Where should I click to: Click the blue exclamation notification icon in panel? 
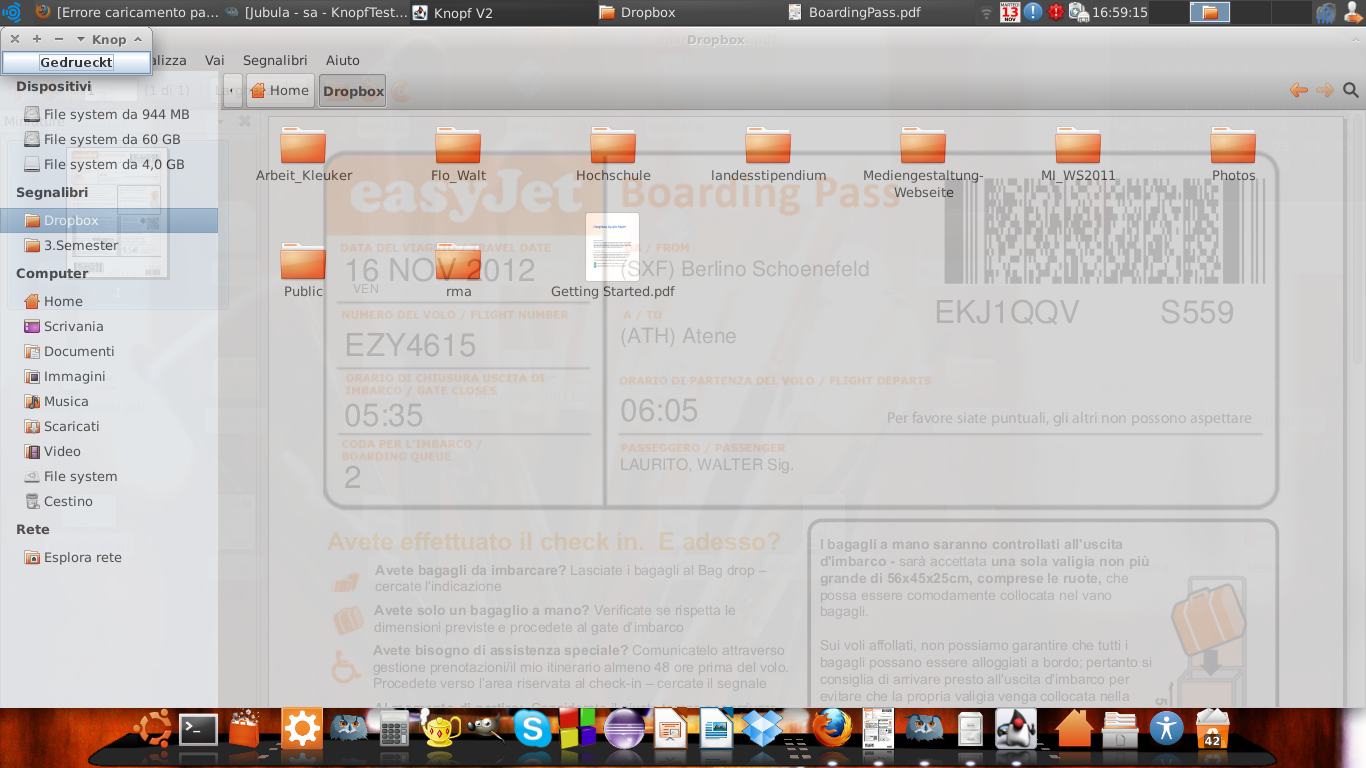[x=1033, y=12]
